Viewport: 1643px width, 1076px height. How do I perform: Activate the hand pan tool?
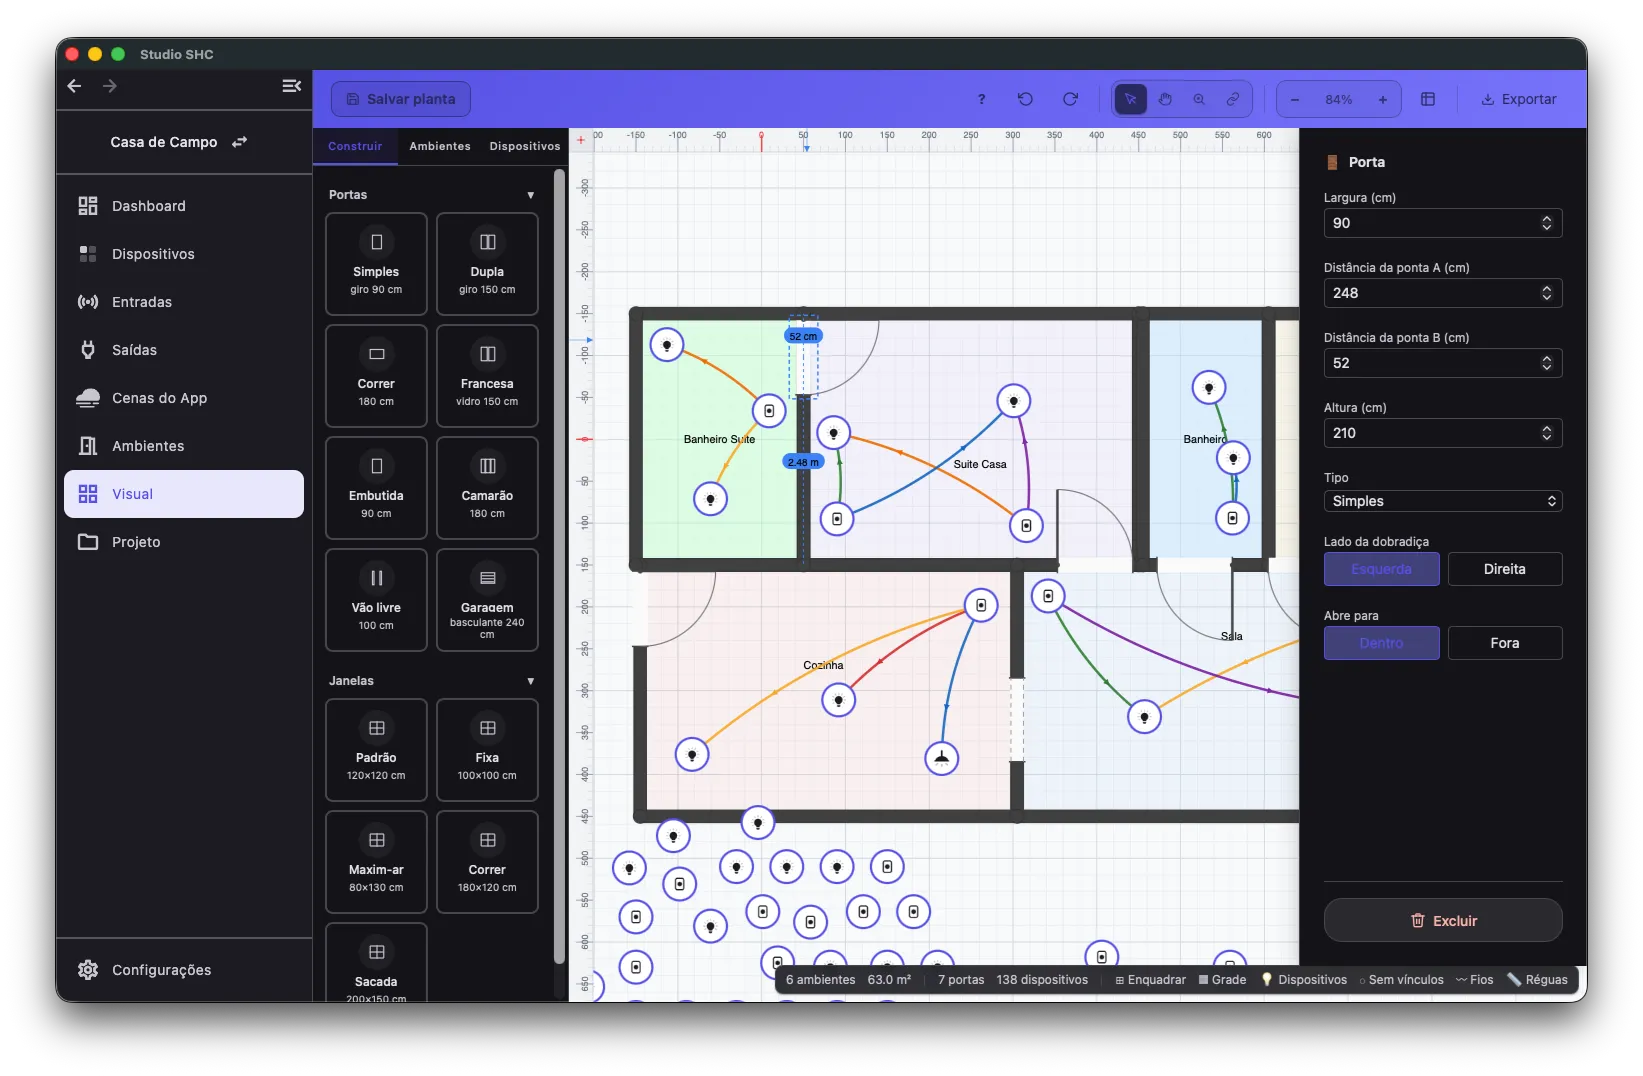click(1165, 99)
